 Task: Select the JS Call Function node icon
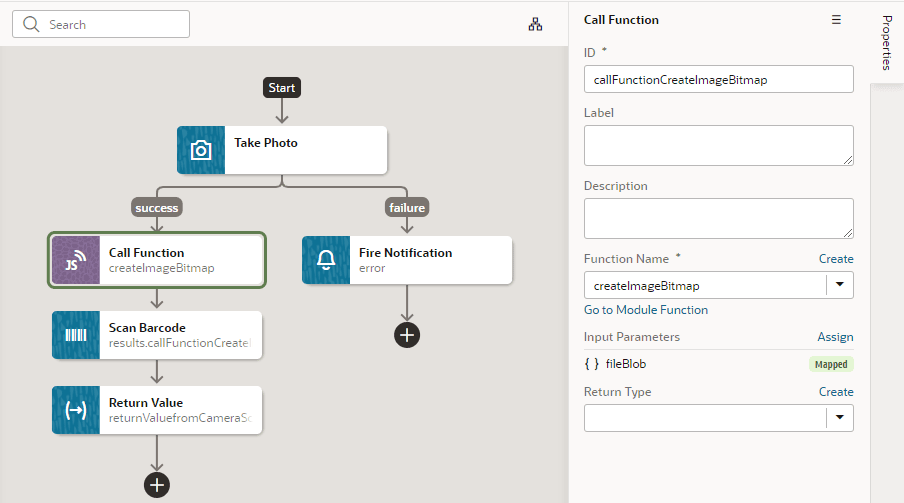click(x=76, y=260)
